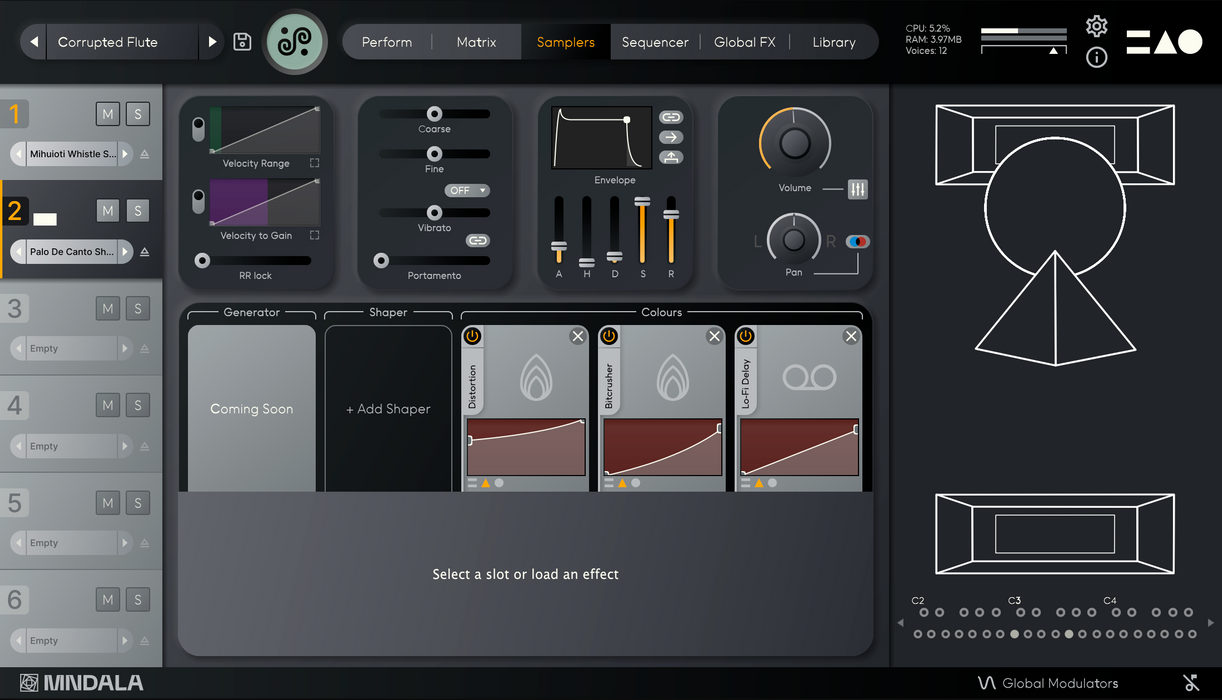The width and height of the screenshot is (1222, 700).
Task: Expand the Global Modulators panel
Action: pos(1047,683)
